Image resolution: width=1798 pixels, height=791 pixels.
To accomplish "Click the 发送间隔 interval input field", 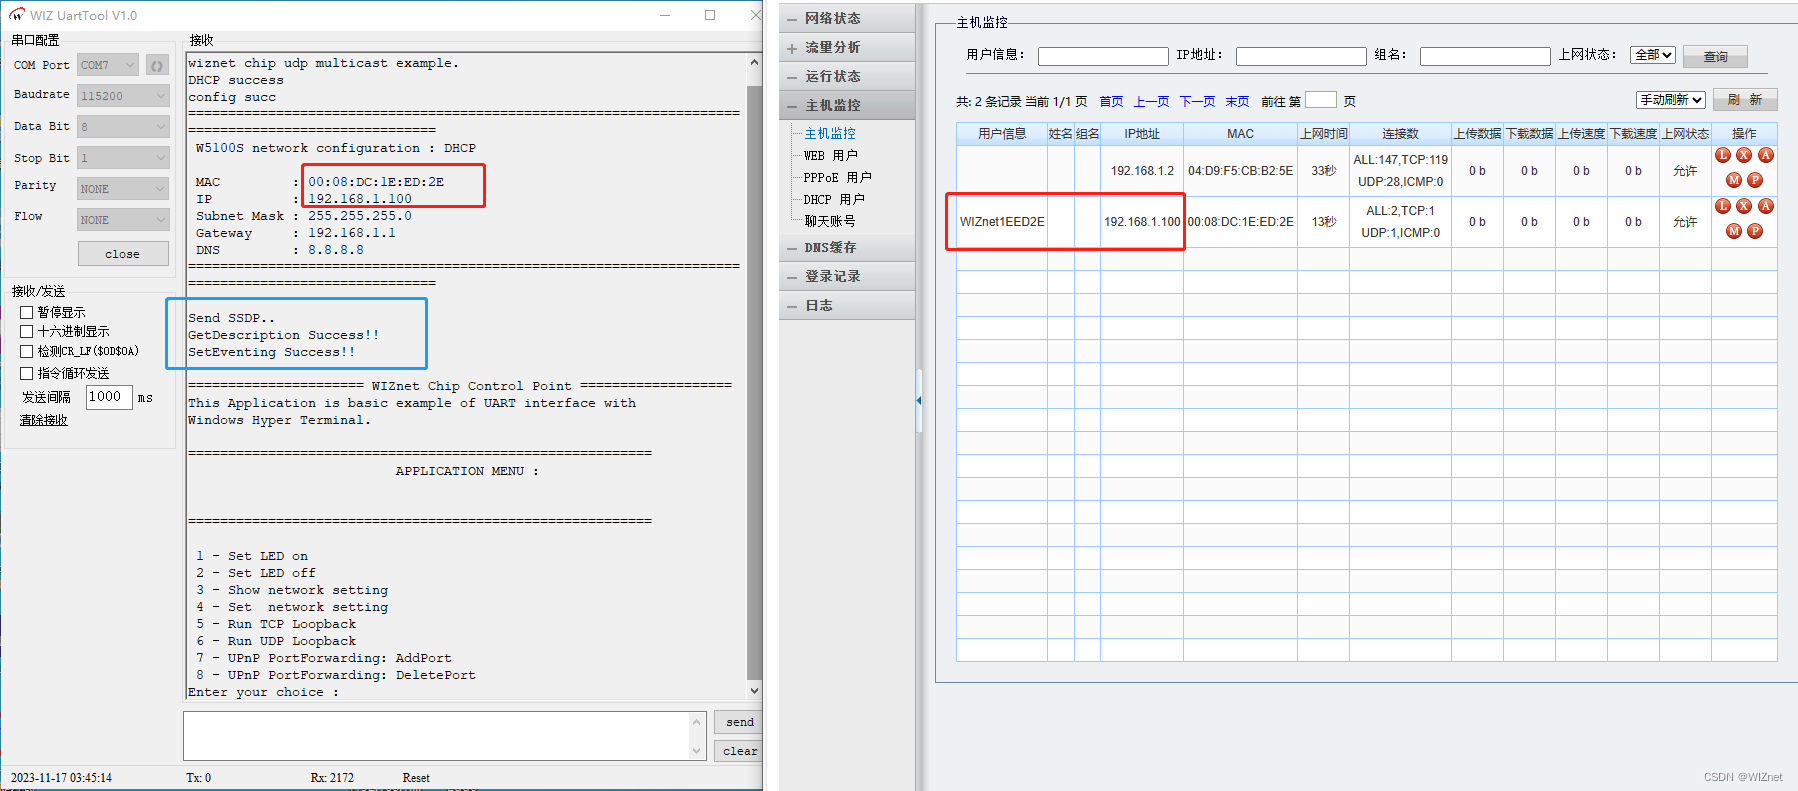I will (109, 397).
